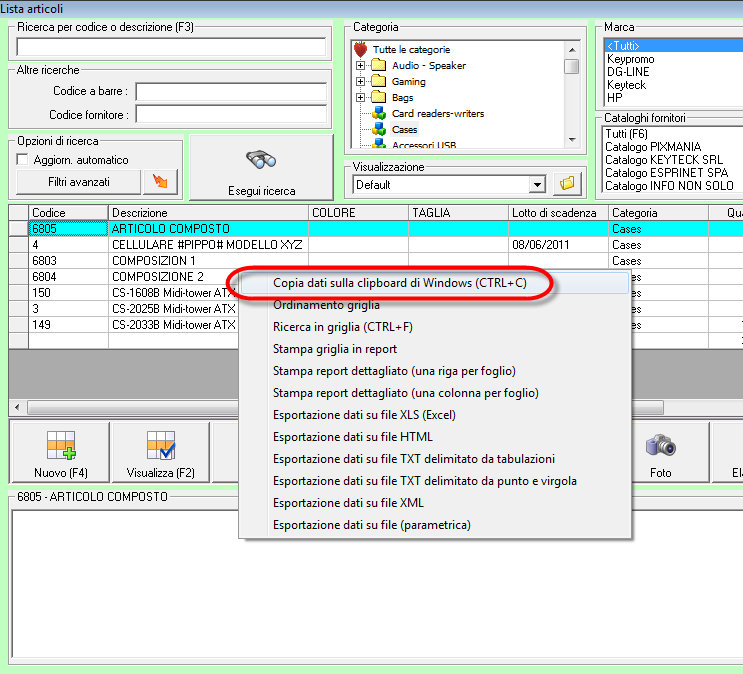Select row COMPOSIZIONE 2

point(174,277)
